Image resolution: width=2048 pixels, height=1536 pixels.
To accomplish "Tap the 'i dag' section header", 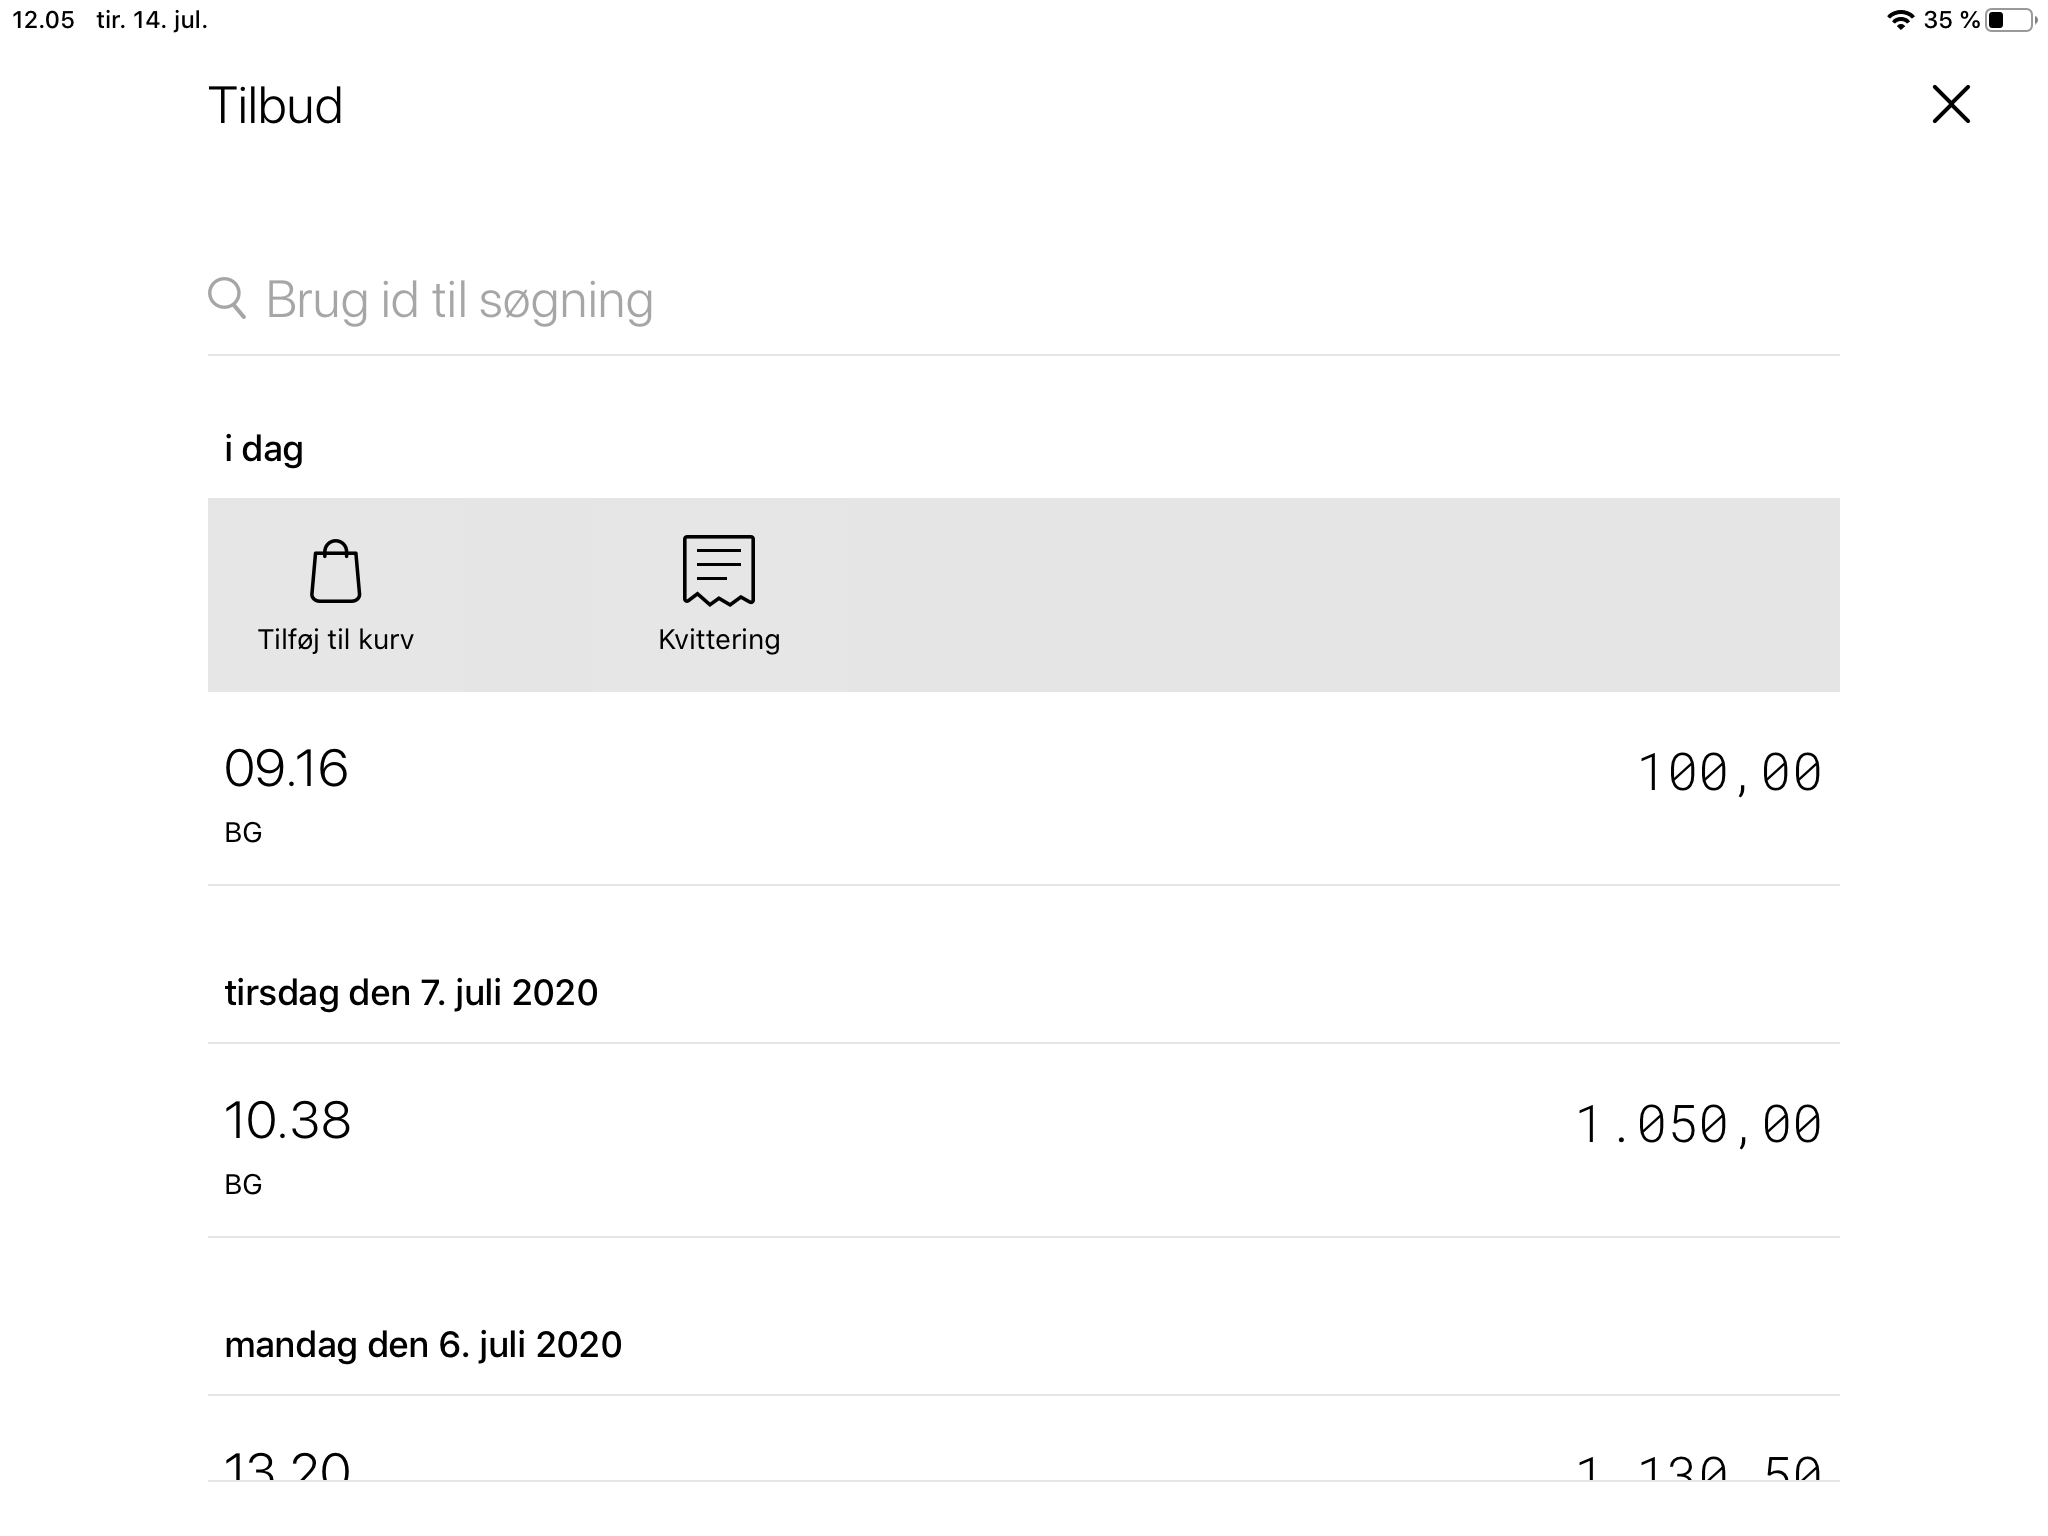I will click(264, 448).
